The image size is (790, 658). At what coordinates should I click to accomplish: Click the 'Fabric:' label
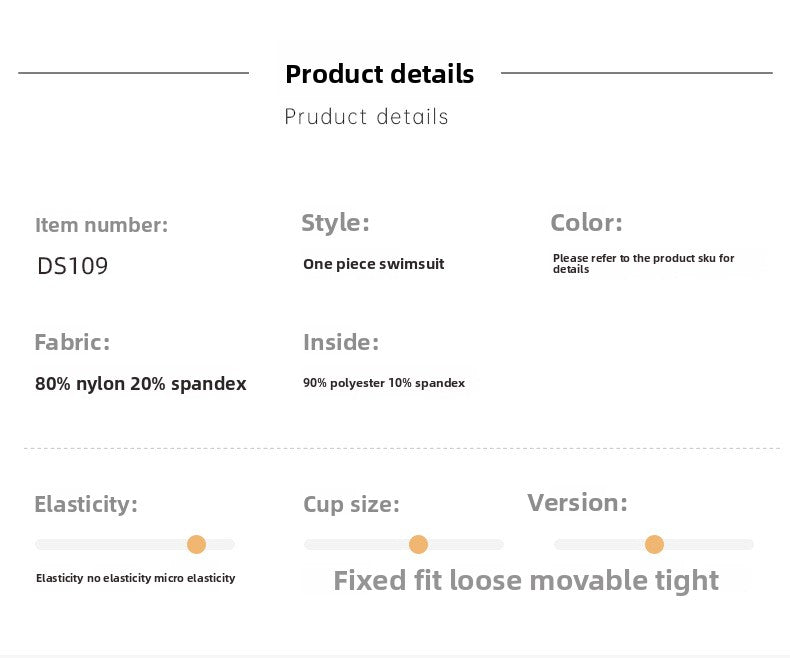click(72, 342)
